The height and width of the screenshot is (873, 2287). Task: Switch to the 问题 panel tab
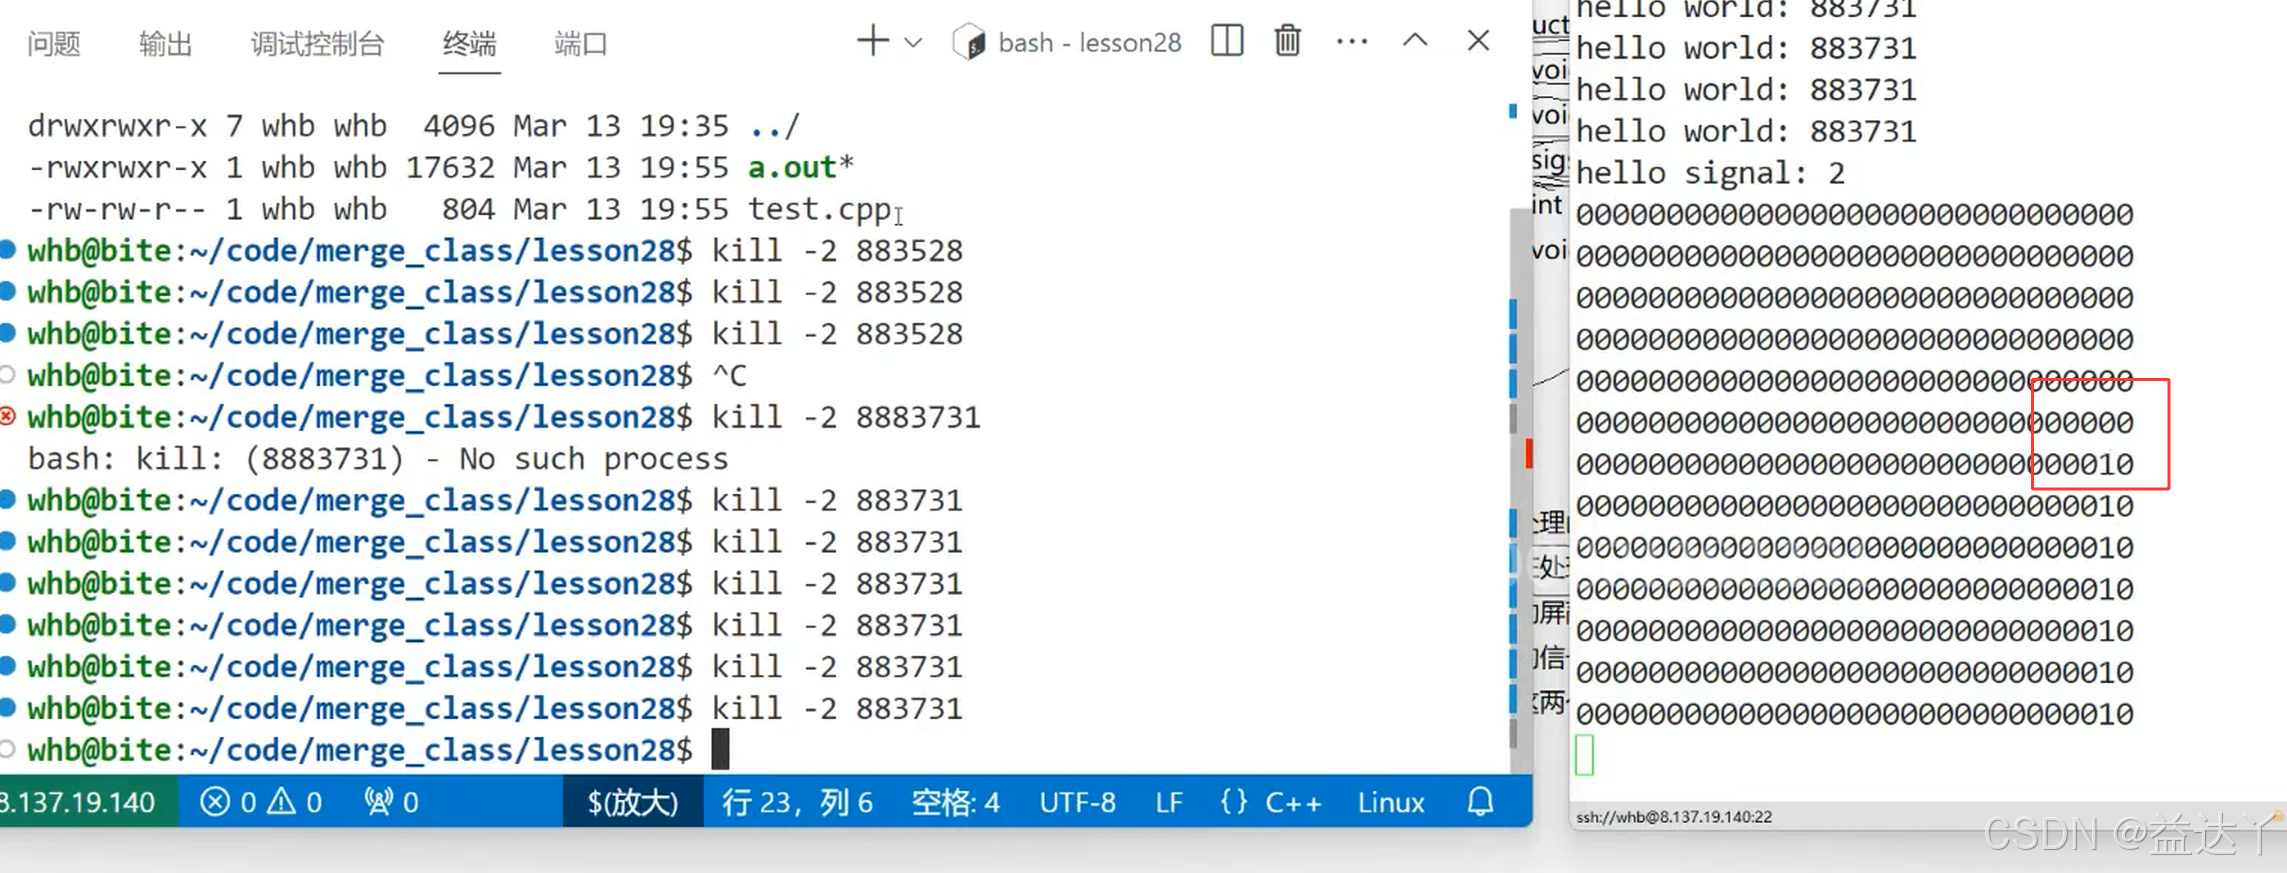54,44
